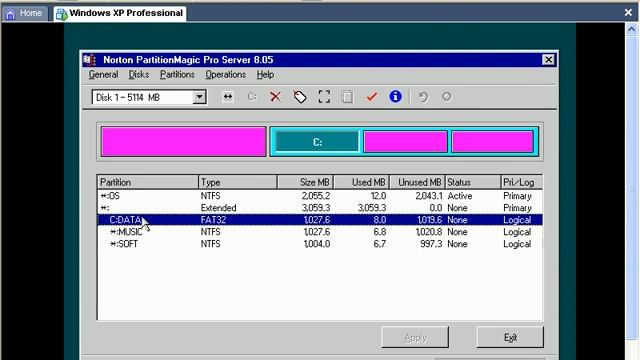Click the Apply button
The height and width of the screenshot is (360, 640).
(x=415, y=337)
